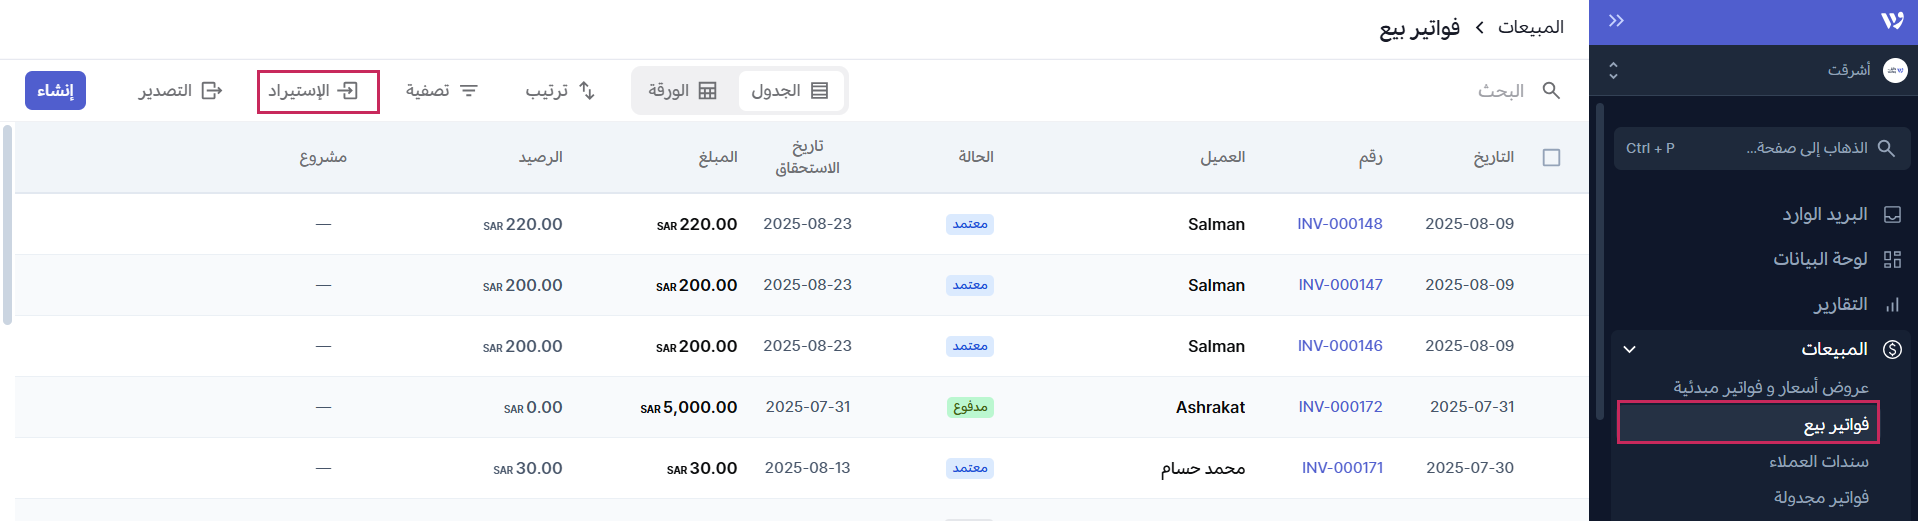Click the inbox icon beside البريد الوارد

coord(1892,215)
